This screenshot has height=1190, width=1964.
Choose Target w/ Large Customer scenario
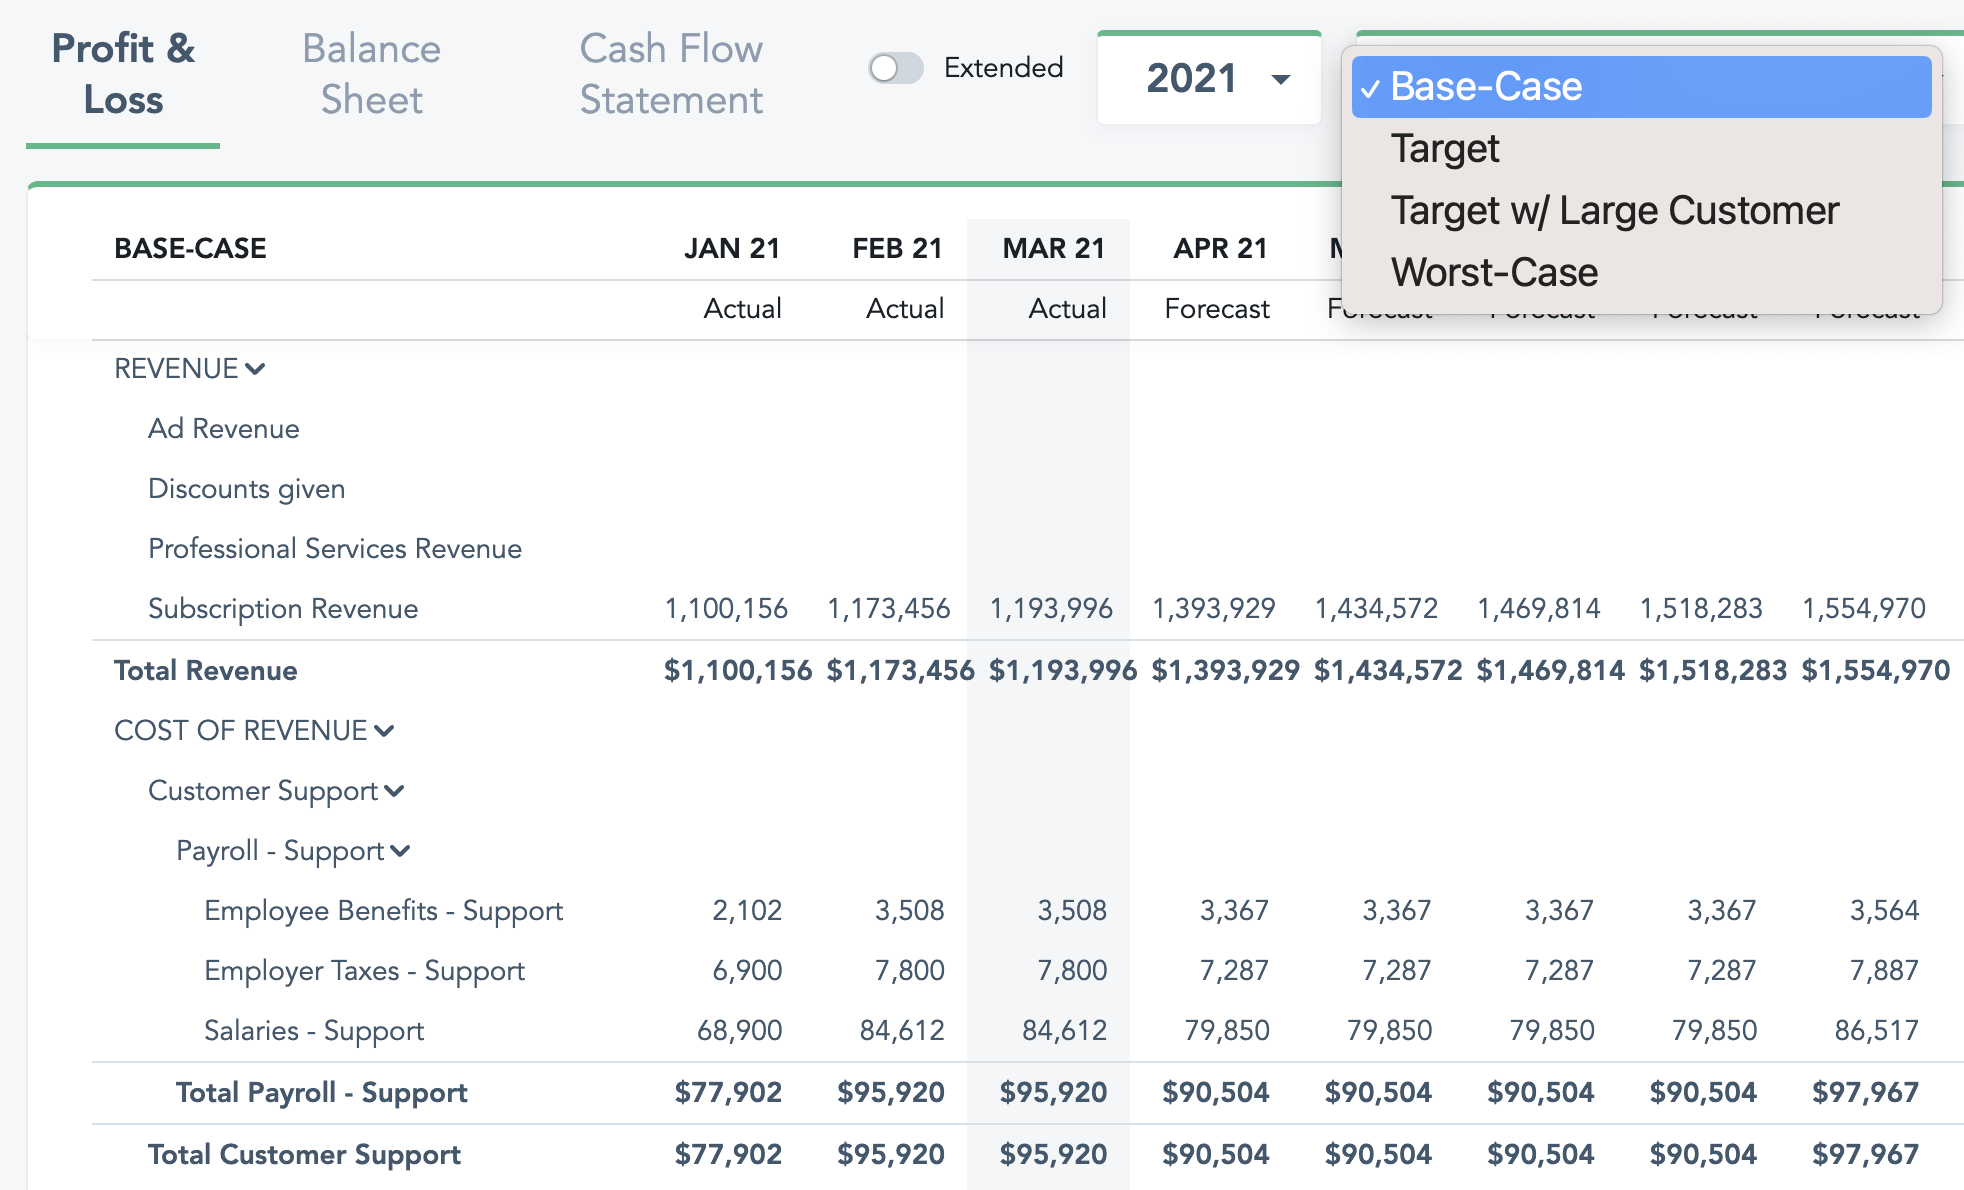tap(1614, 211)
